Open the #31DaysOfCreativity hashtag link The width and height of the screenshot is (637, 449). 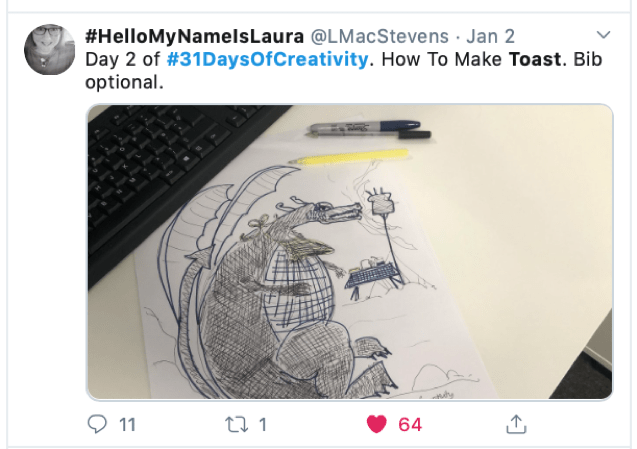[x=267, y=59]
